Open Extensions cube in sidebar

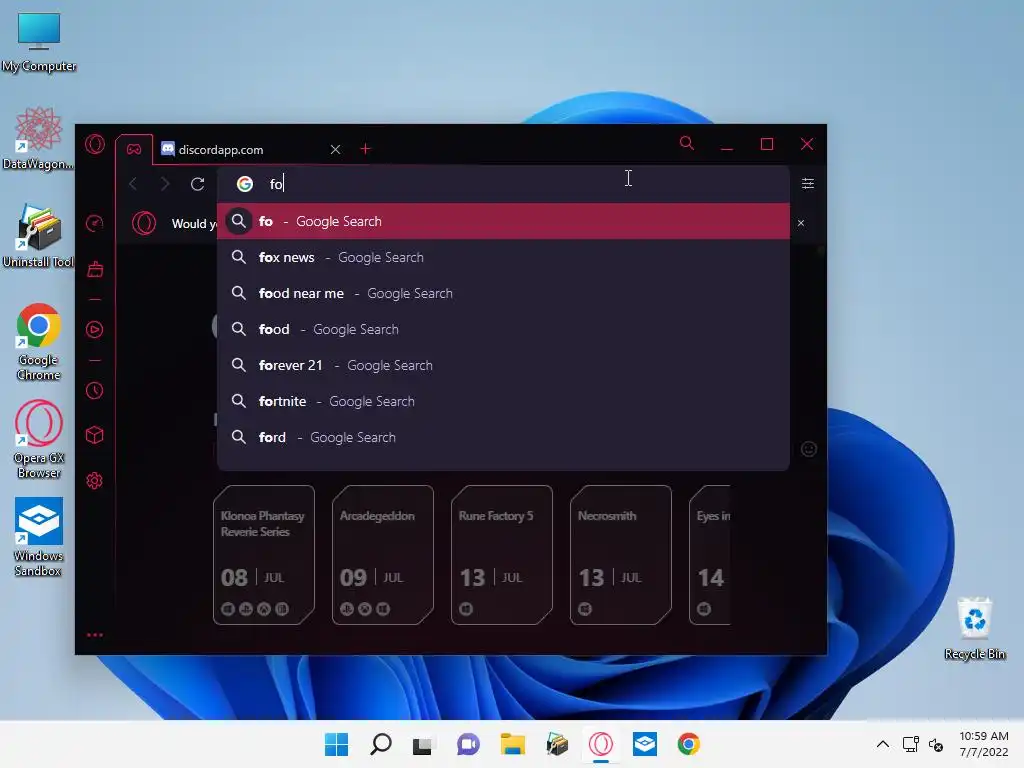coord(95,435)
